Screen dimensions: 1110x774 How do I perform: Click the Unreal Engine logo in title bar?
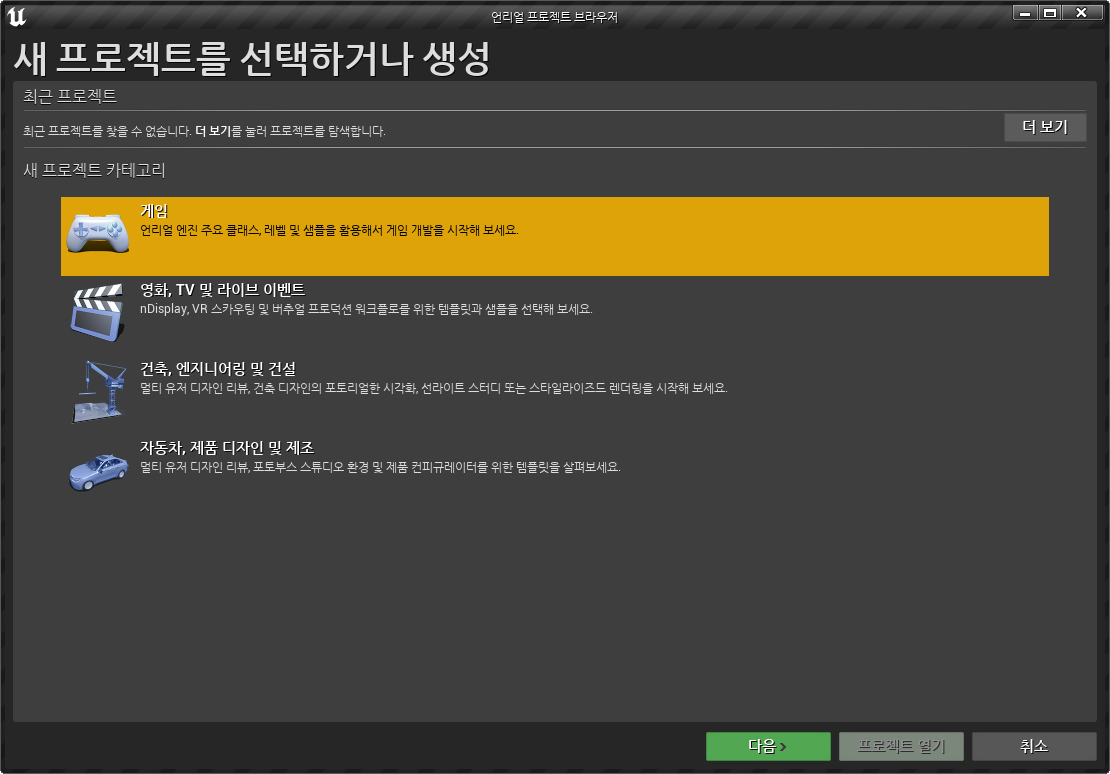point(17,16)
